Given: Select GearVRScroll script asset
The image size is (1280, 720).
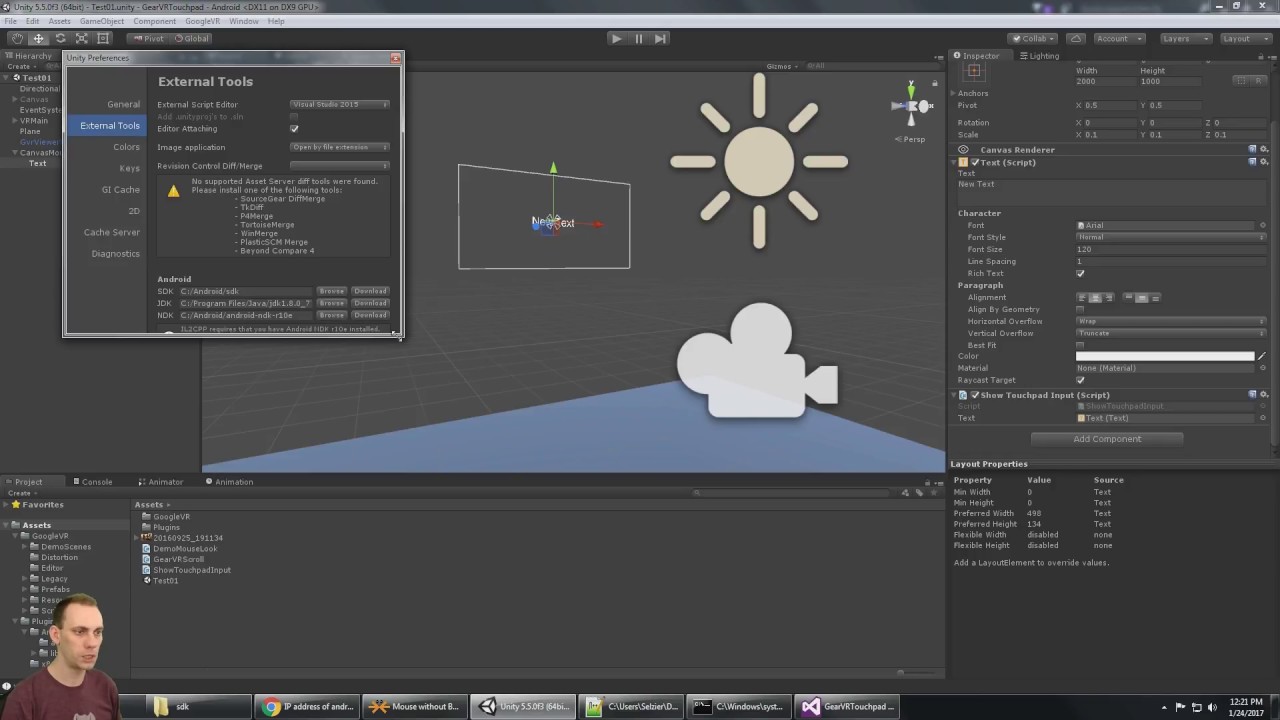Looking at the screenshot, I should [x=178, y=559].
